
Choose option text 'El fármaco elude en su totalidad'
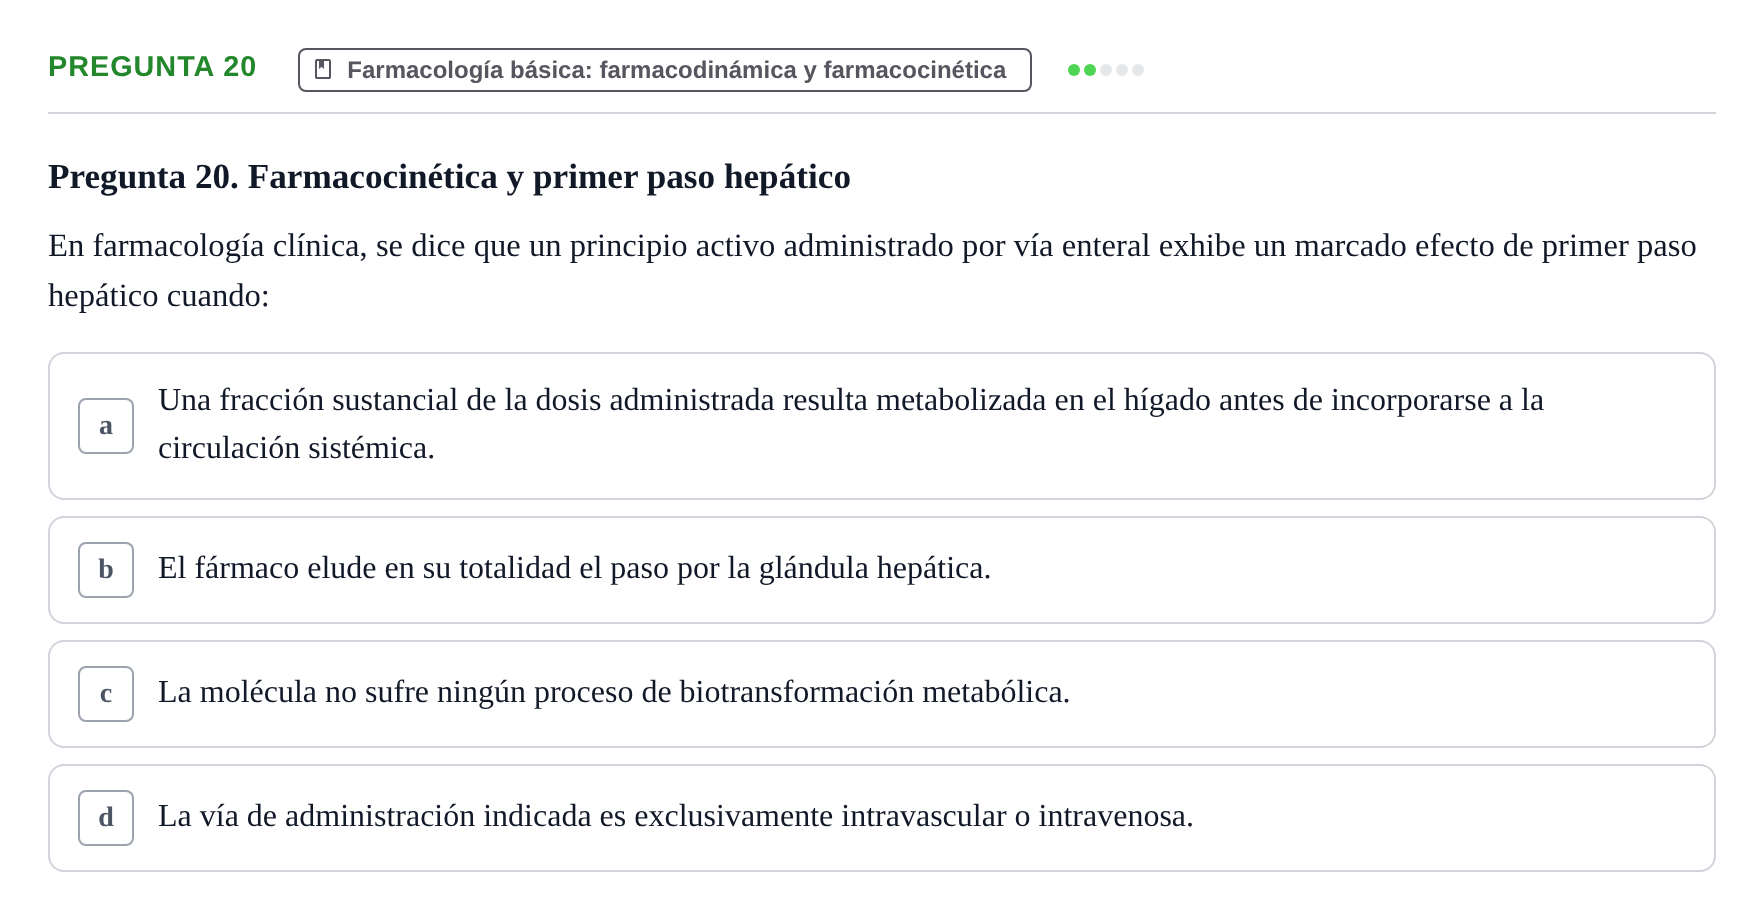pos(574,568)
